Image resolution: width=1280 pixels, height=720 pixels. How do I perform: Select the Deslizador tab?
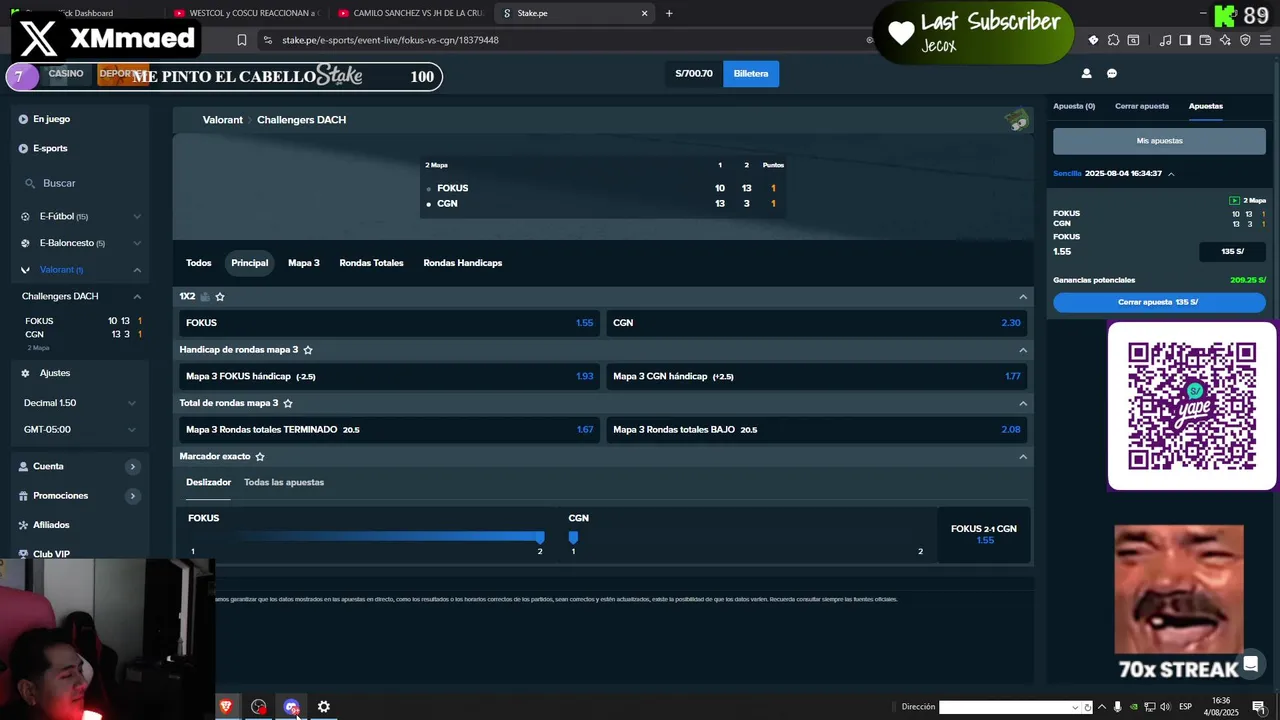tap(208, 482)
